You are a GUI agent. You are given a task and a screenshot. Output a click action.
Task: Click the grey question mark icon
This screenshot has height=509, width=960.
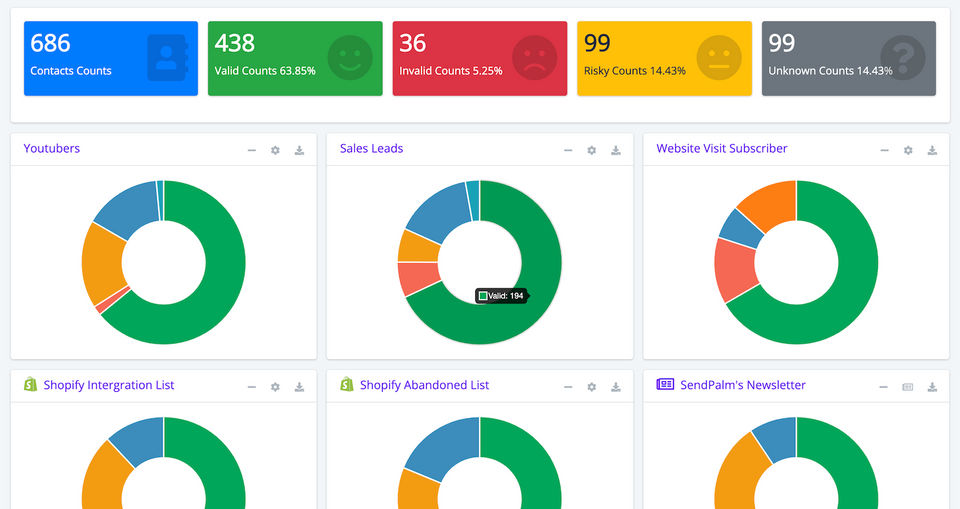point(903,58)
